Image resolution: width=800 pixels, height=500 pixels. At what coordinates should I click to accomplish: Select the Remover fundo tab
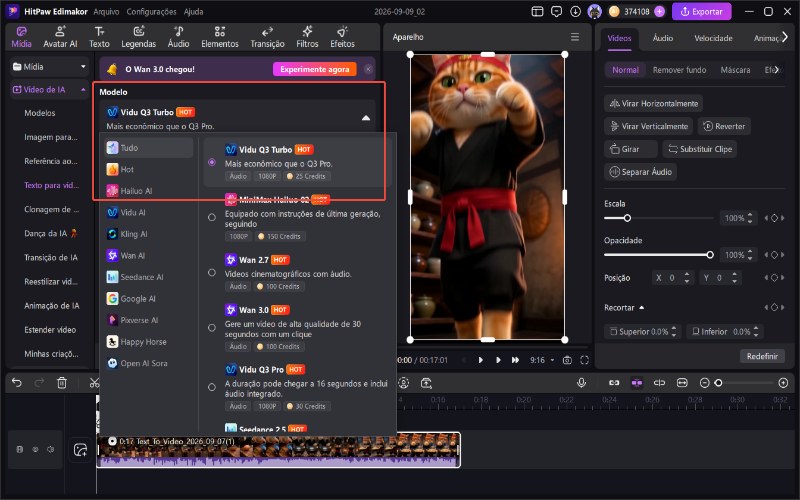tap(679, 70)
